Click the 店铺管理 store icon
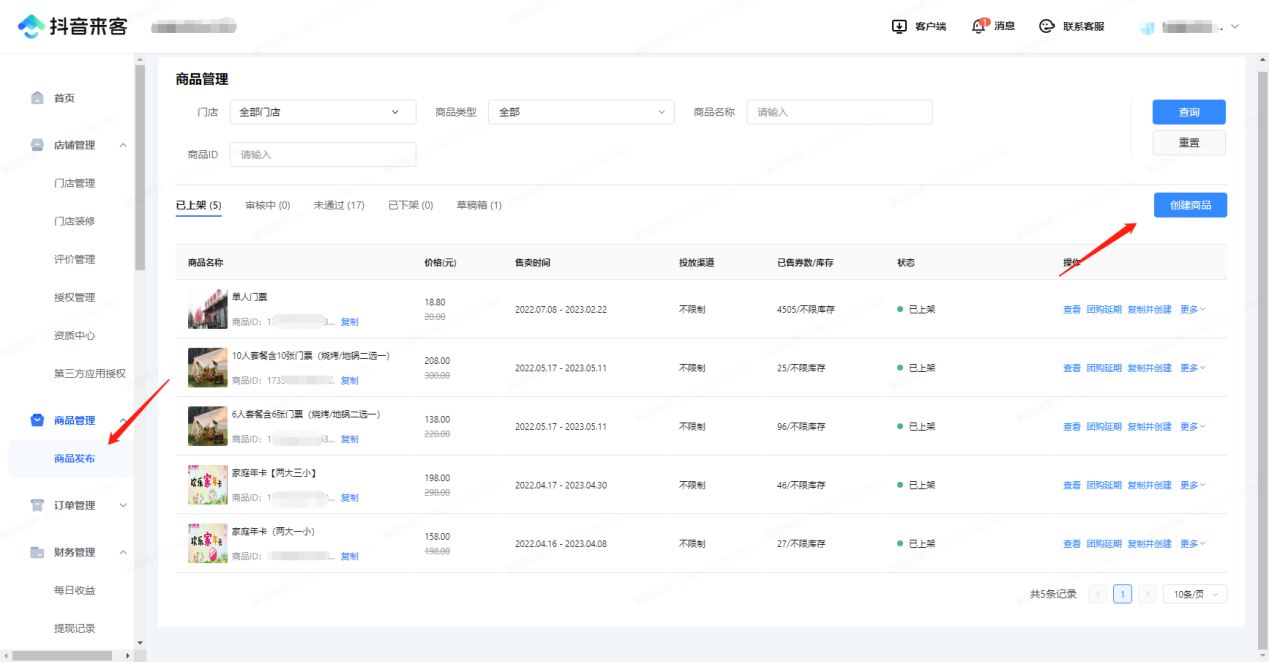Screen dimensions: 1269x662 point(37,145)
